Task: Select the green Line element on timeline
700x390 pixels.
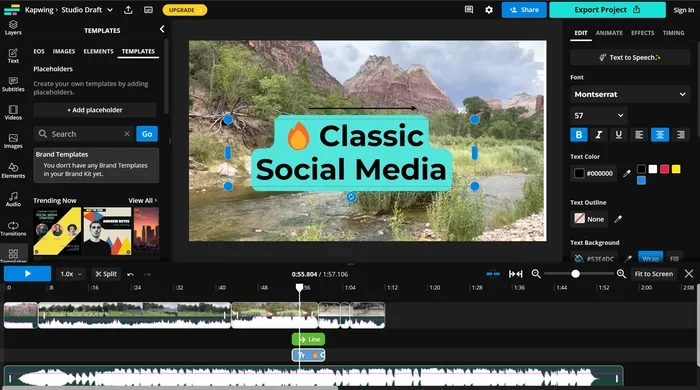Action: click(x=308, y=339)
